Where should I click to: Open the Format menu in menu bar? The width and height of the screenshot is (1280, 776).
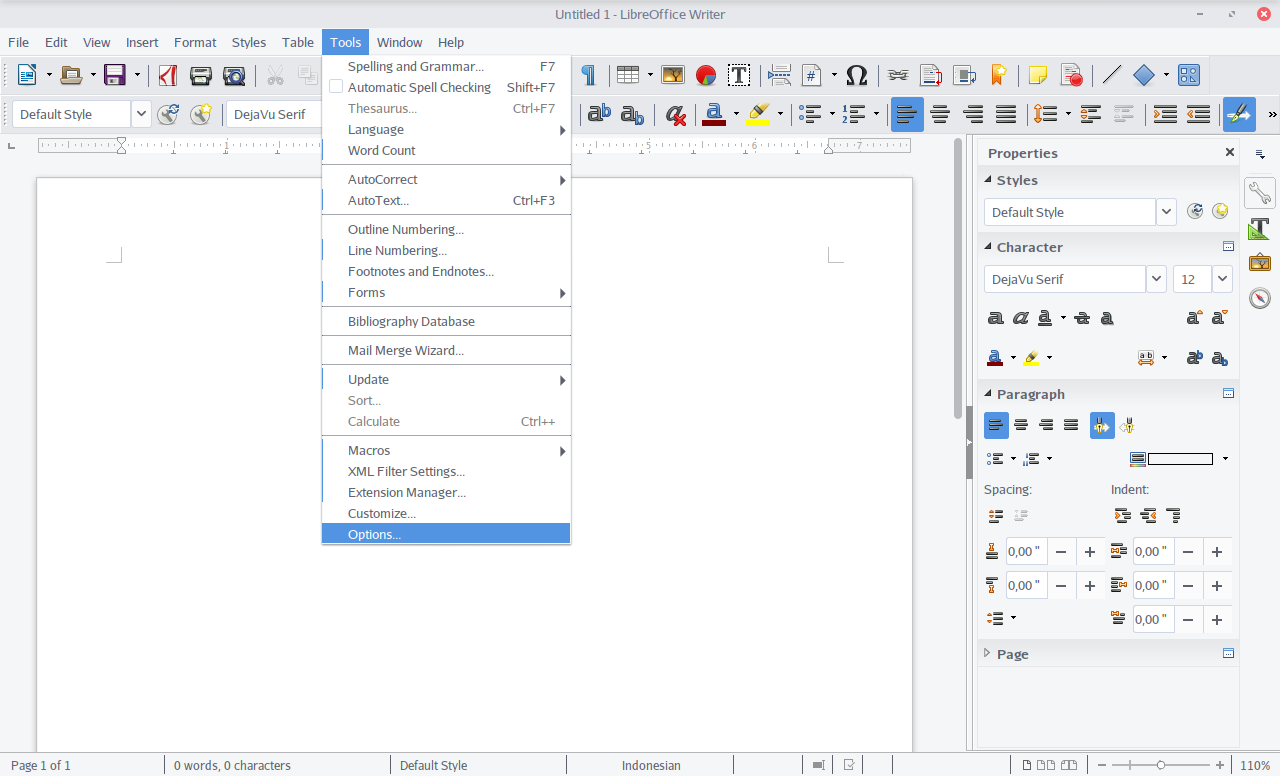pyautogui.click(x=195, y=42)
